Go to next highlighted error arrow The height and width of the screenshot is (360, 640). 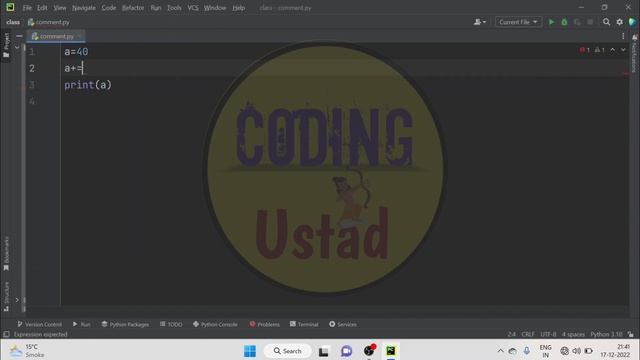tap(623, 50)
